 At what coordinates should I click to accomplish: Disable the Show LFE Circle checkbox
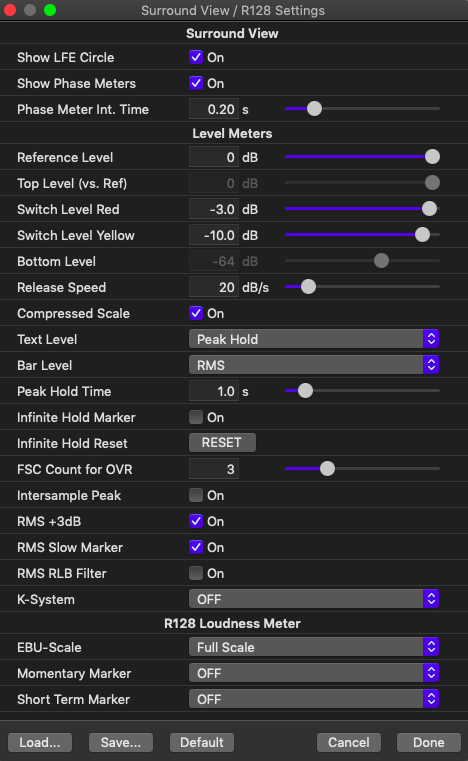point(196,57)
